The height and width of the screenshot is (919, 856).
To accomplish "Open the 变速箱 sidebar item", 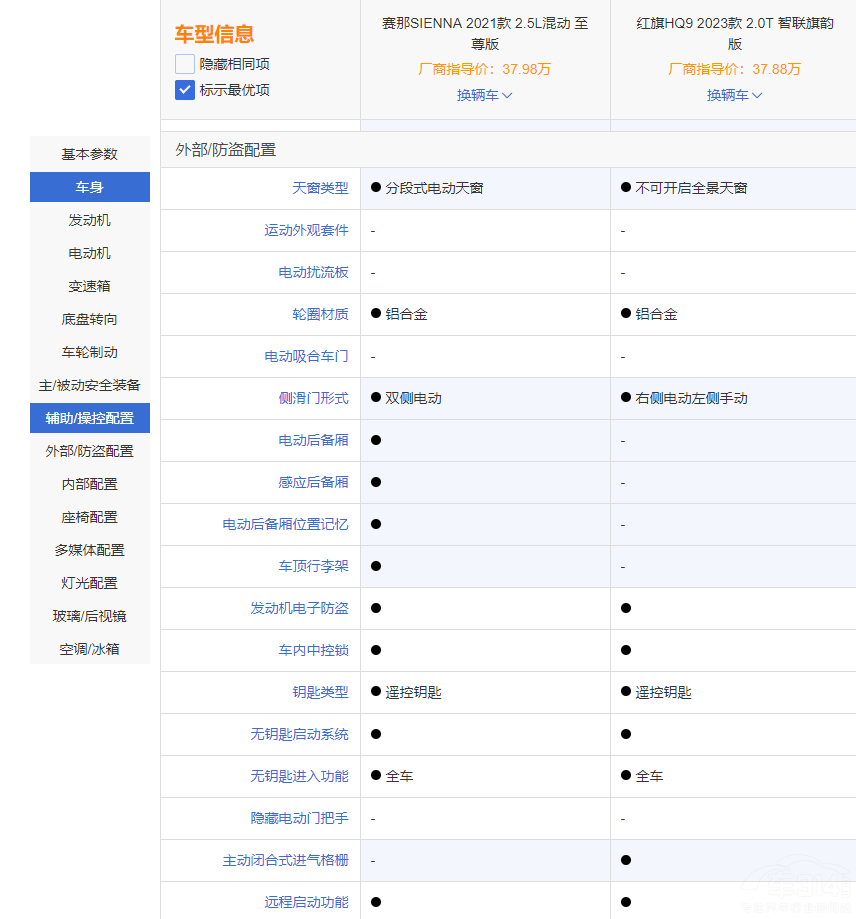I will tap(90, 286).
